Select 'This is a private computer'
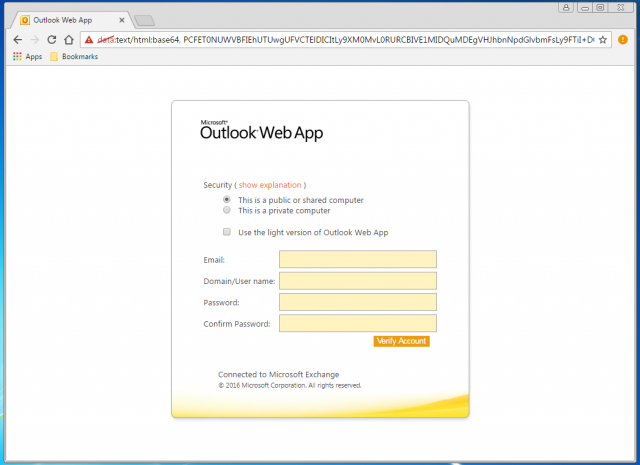The image size is (640, 465). click(x=227, y=210)
